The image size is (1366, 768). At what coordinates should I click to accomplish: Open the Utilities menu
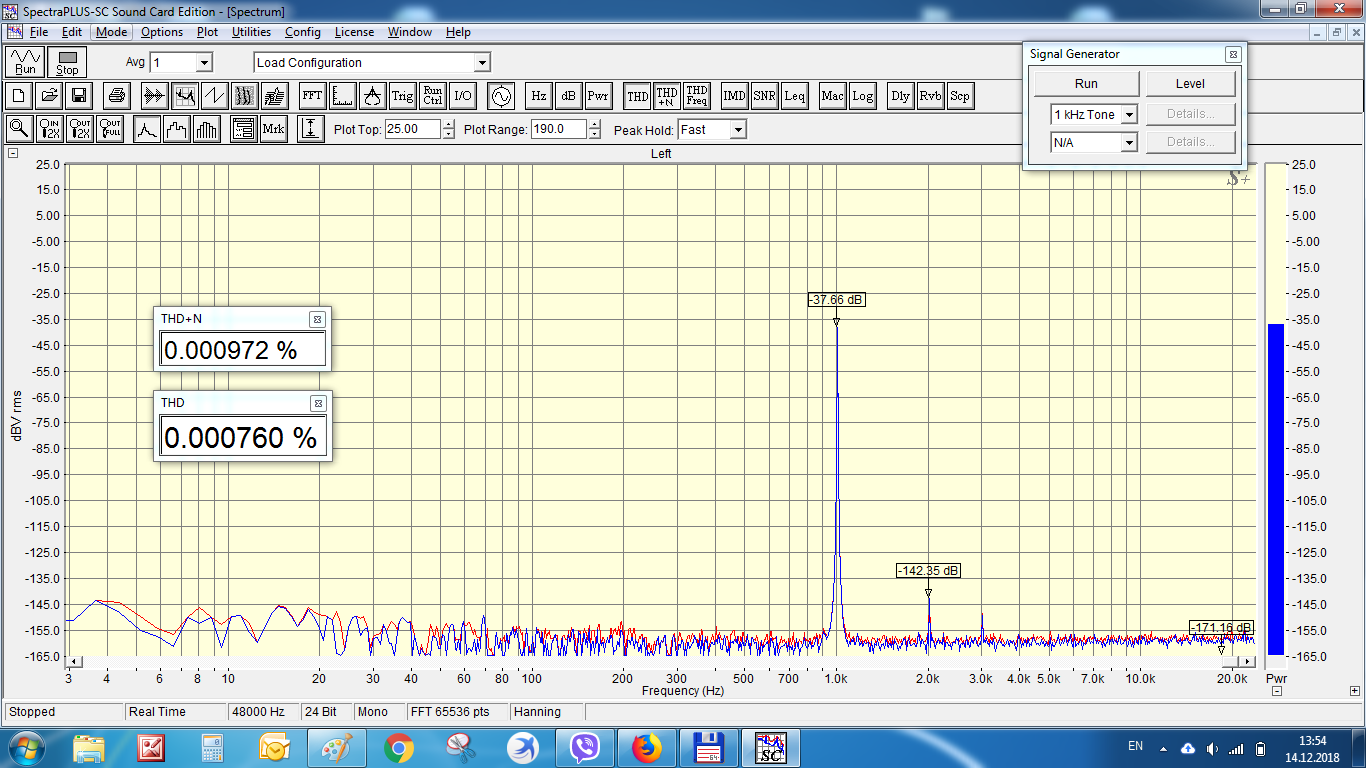click(251, 32)
